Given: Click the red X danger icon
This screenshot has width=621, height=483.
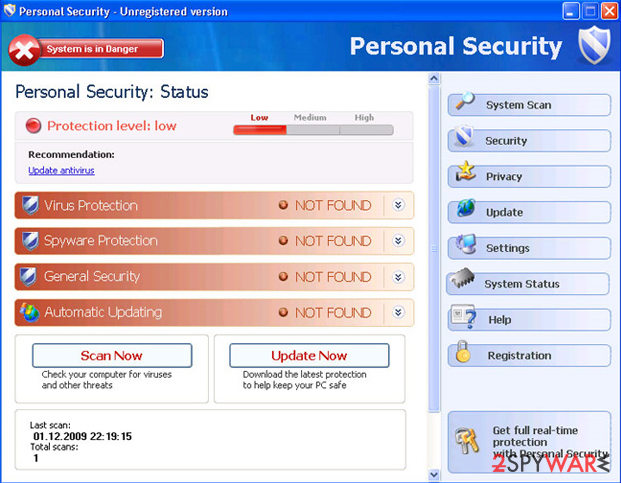Looking at the screenshot, I should click(24, 50).
